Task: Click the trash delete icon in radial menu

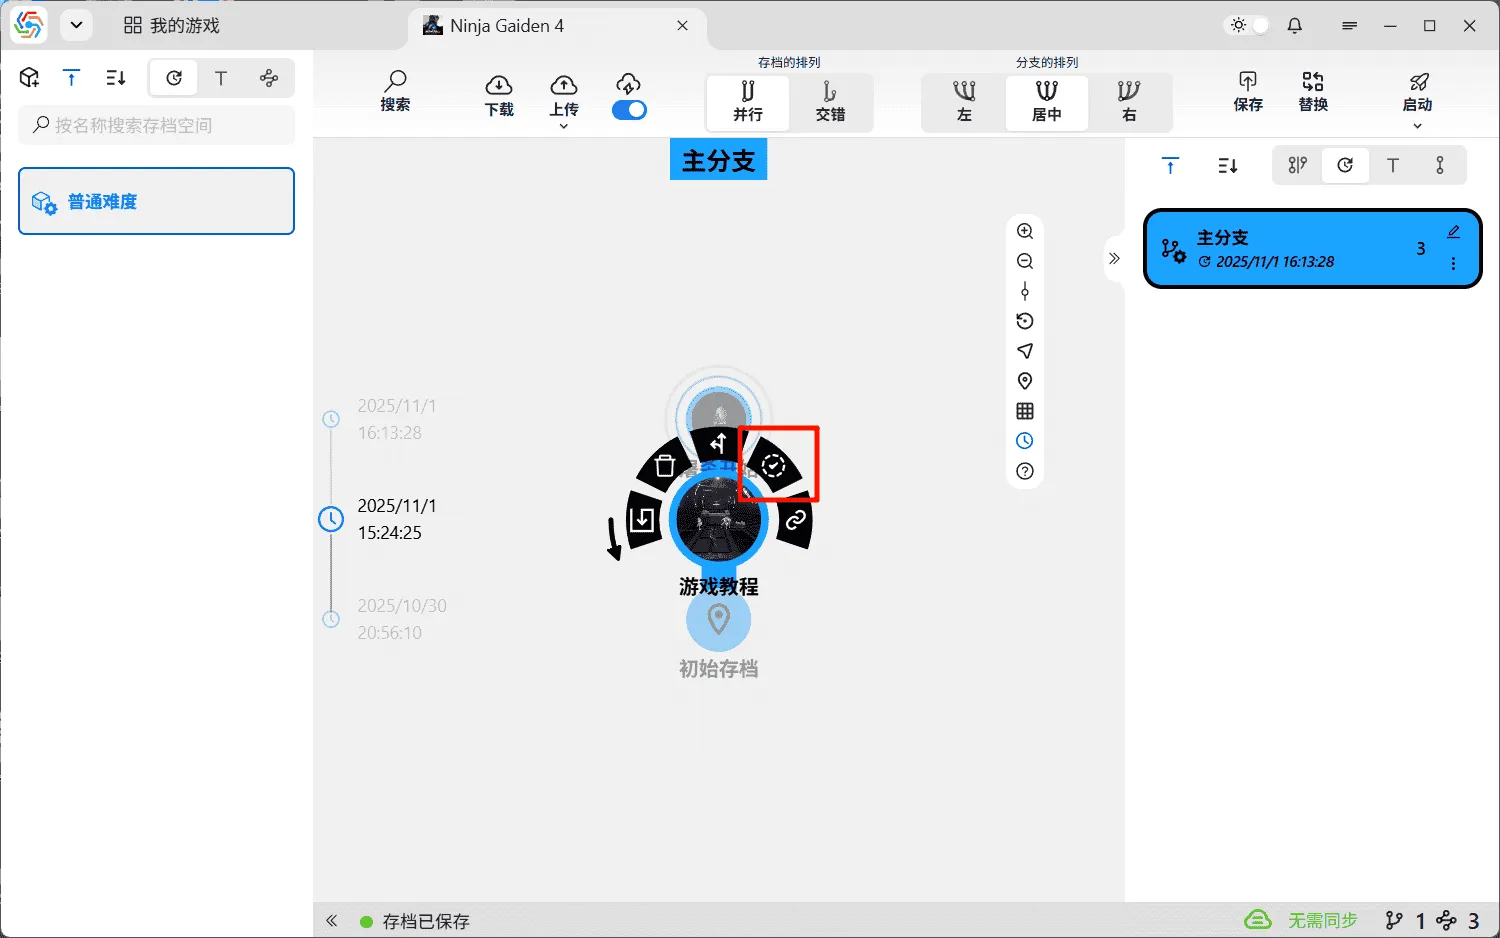Action: tap(664, 466)
